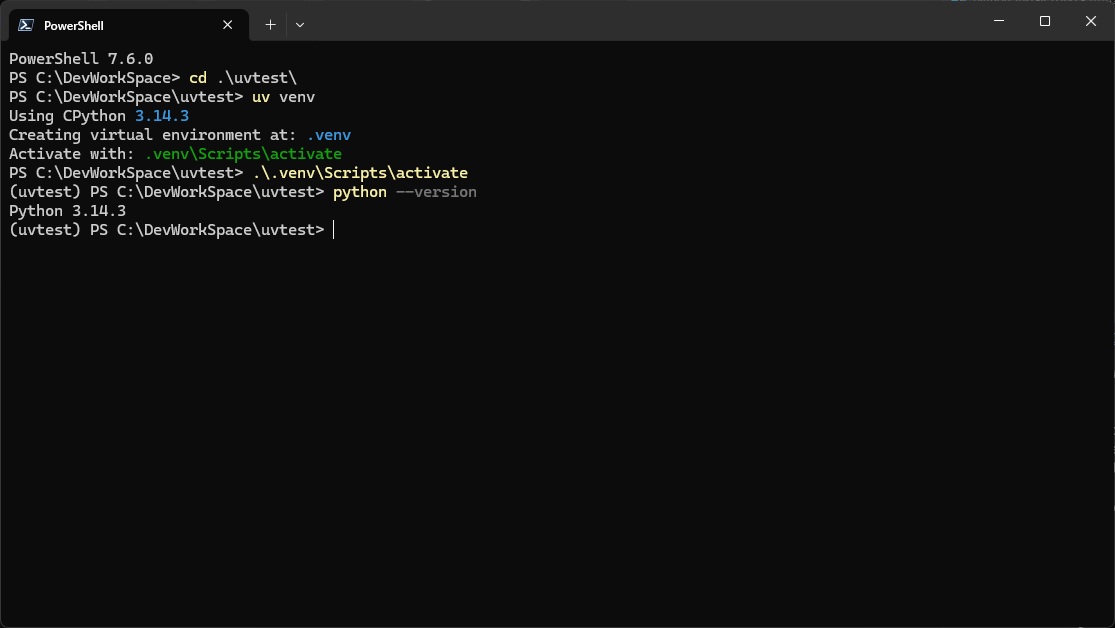The width and height of the screenshot is (1115, 628).
Task: Click the 'PowerShell 7.6.0' banner line
Action: click(x=81, y=59)
